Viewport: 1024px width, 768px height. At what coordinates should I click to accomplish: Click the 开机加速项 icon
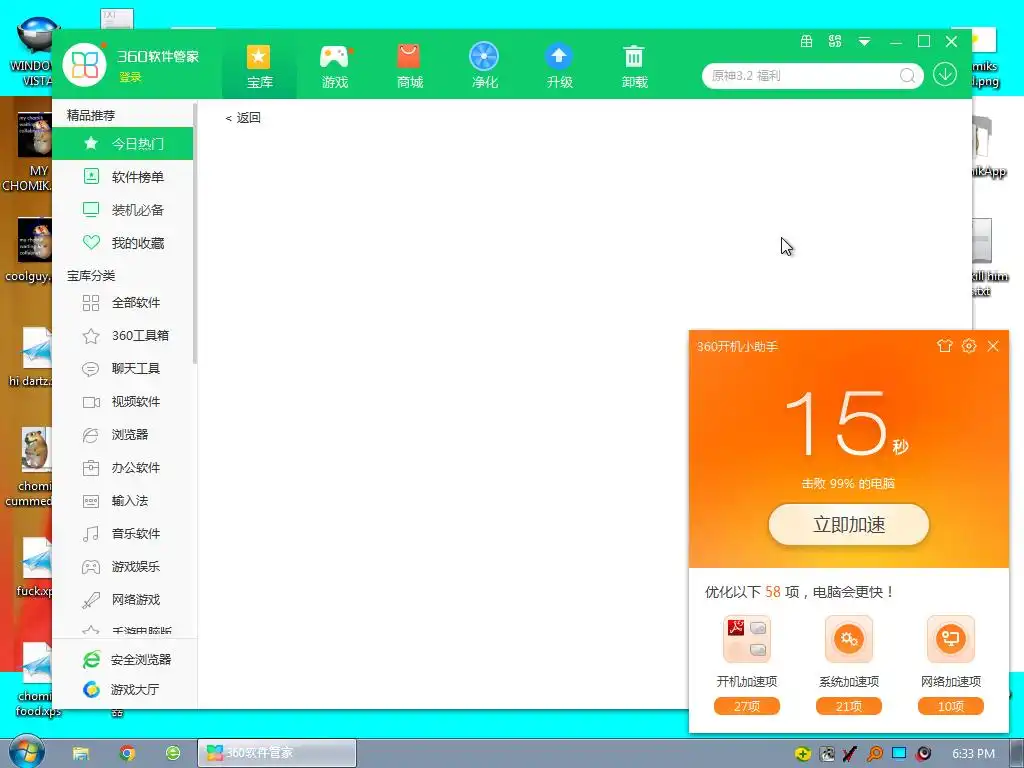[x=746, y=639]
